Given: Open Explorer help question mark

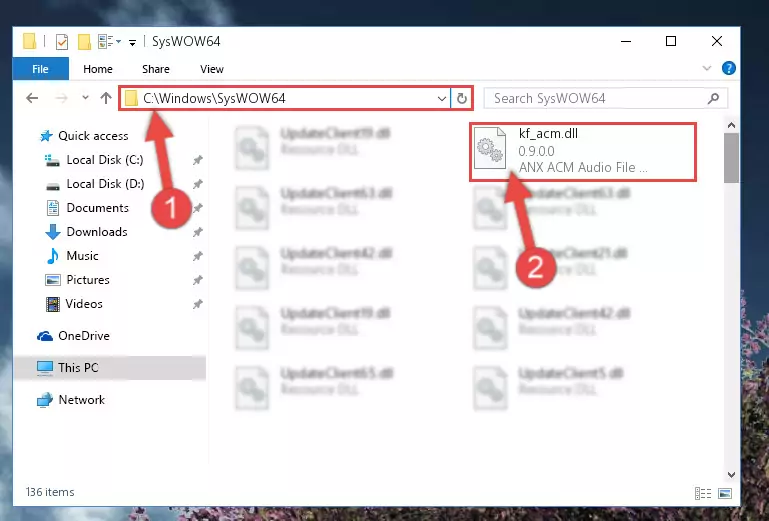Looking at the screenshot, I should (x=729, y=68).
